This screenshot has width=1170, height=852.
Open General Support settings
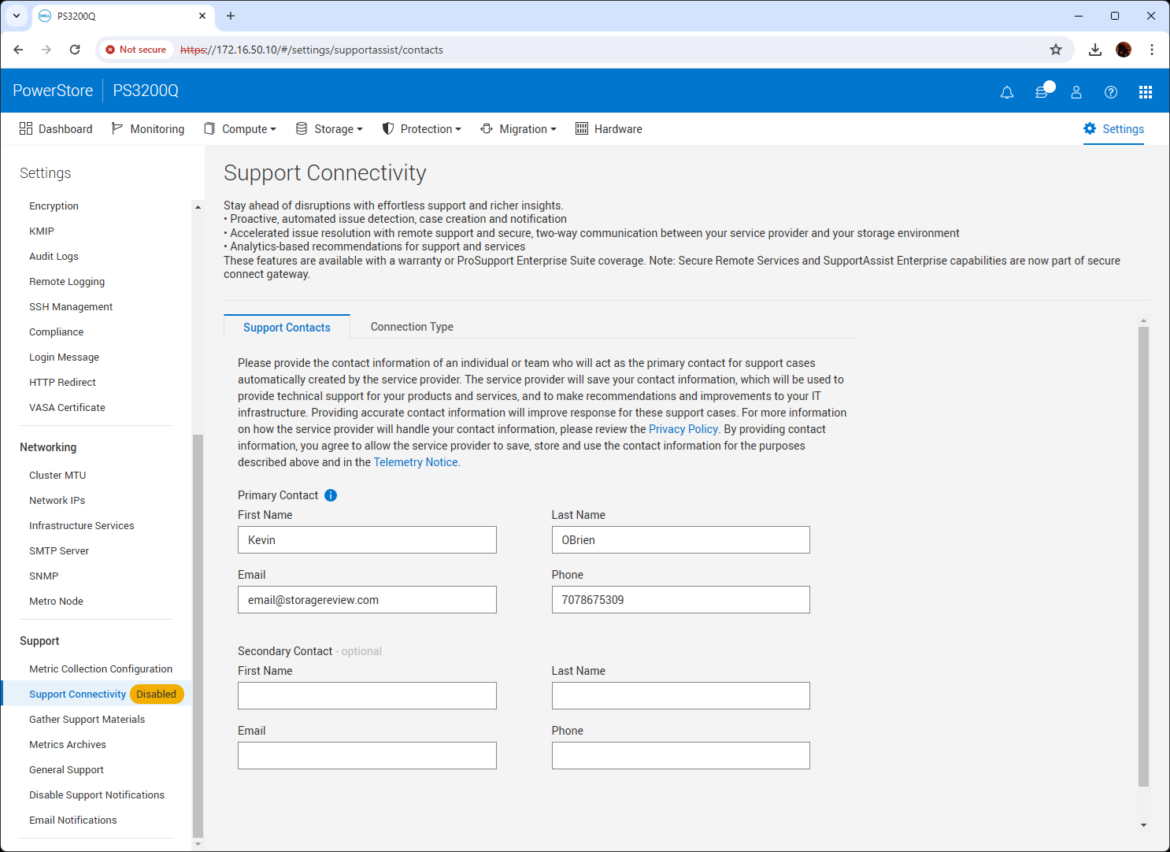coord(66,770)
